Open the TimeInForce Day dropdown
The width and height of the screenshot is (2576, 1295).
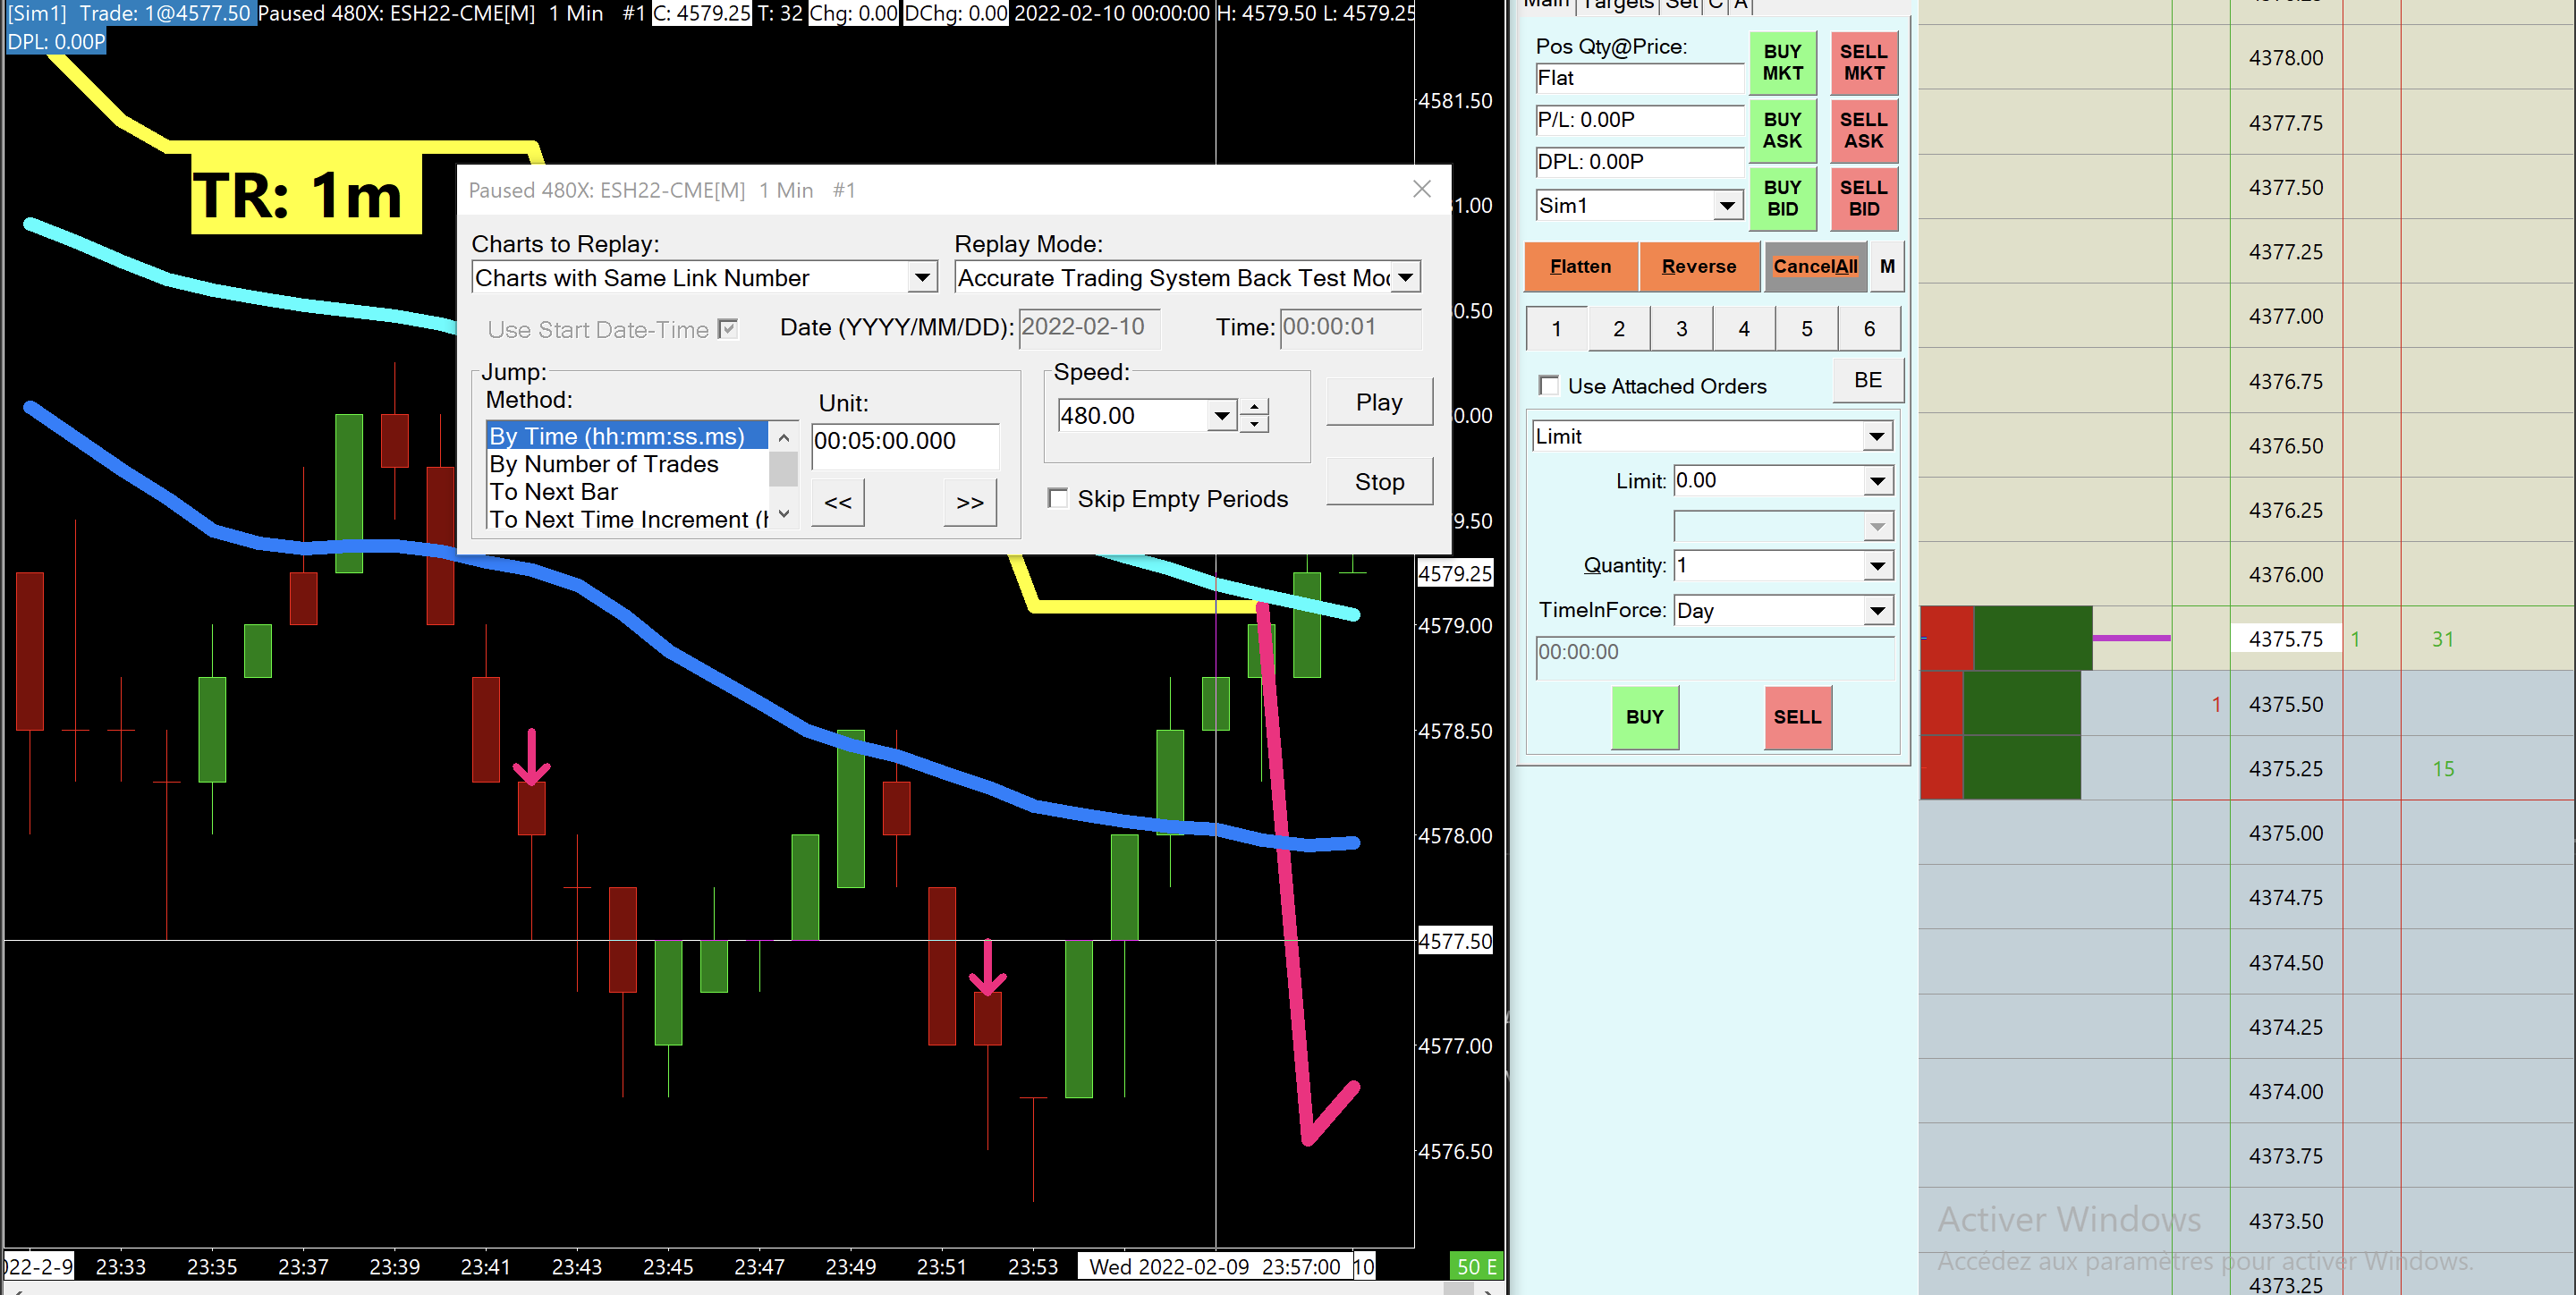pos(1877,610)
